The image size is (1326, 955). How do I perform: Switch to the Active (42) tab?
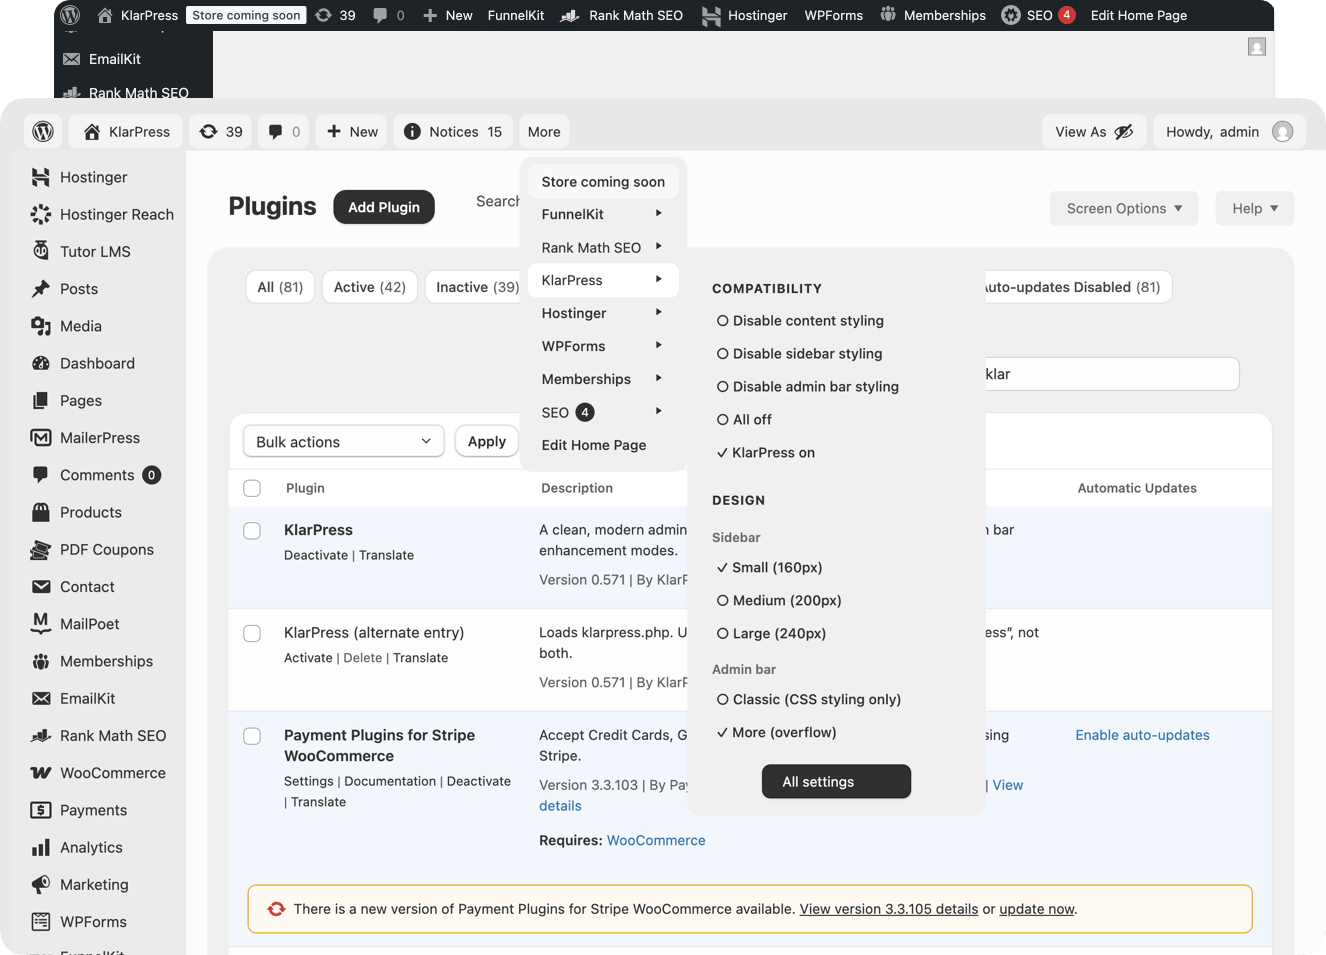click(369, 287)
